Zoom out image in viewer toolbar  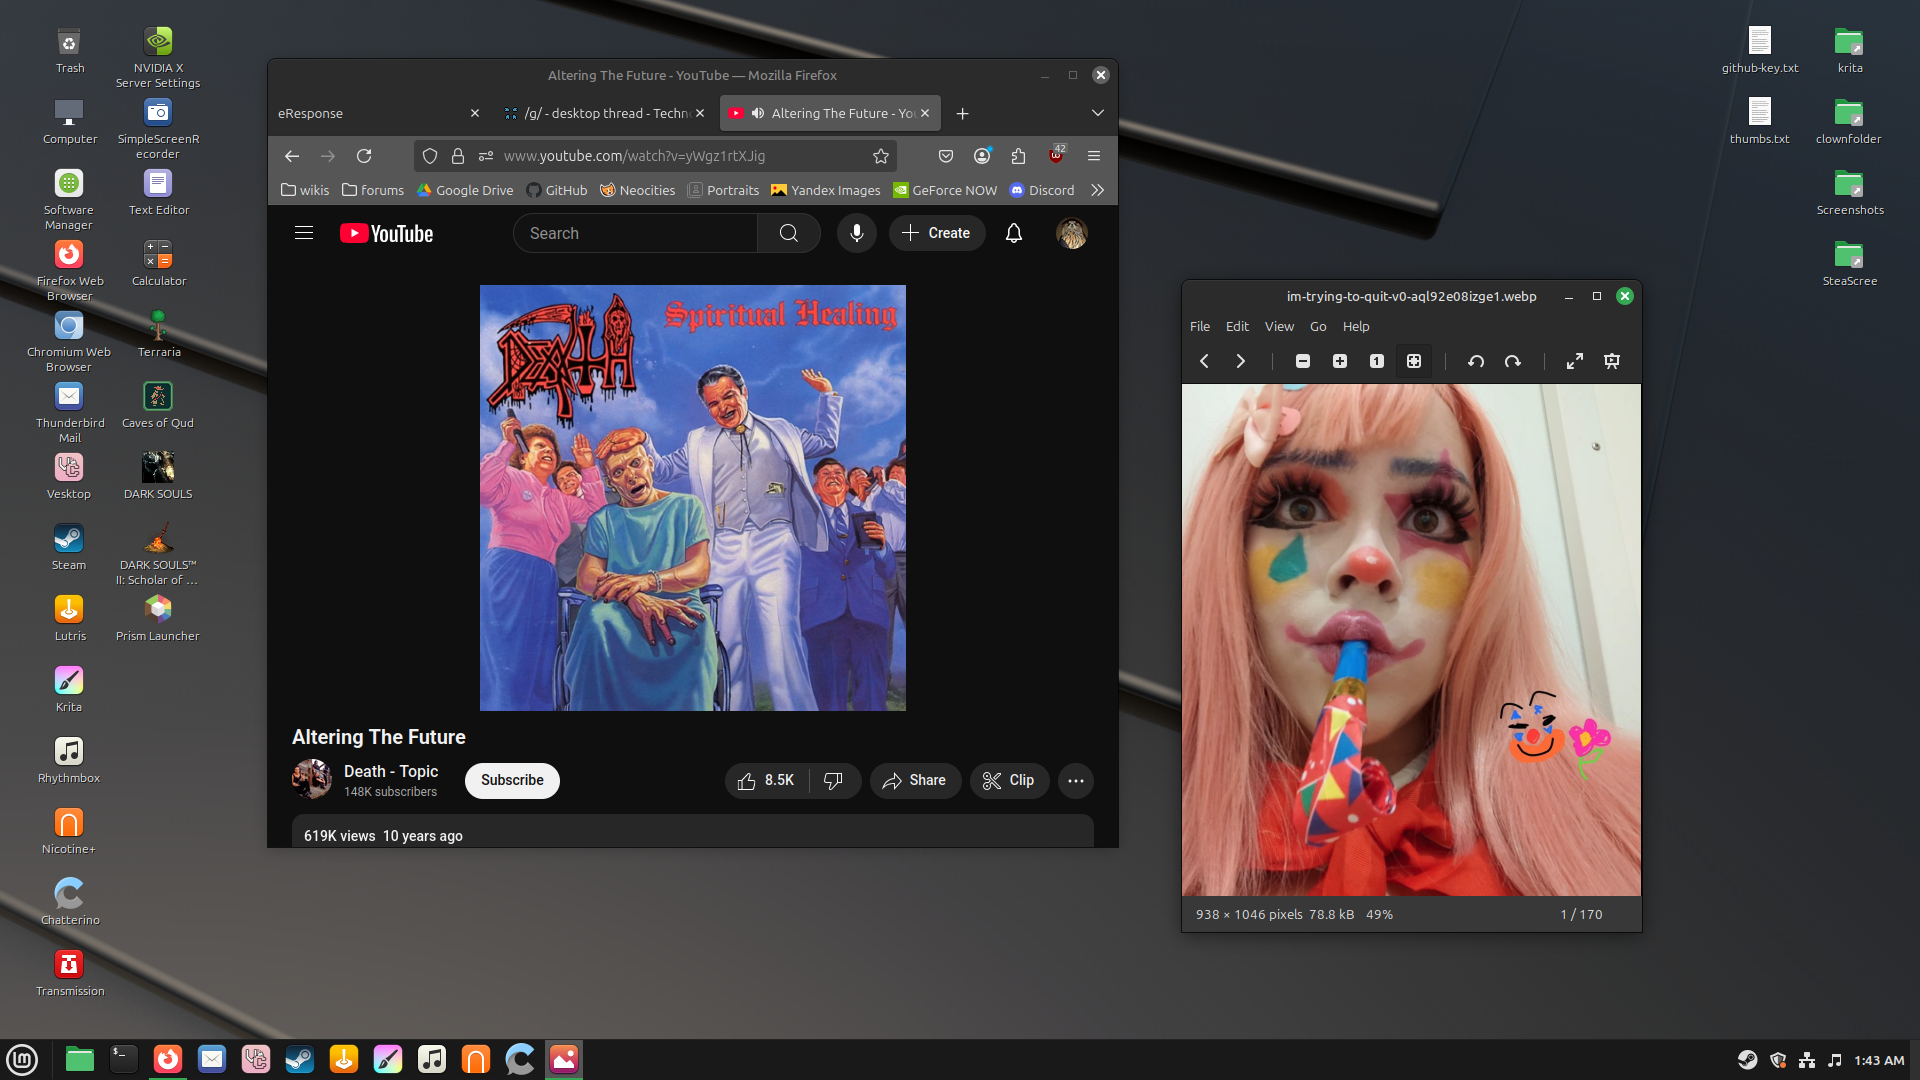tap(1303, 361)
